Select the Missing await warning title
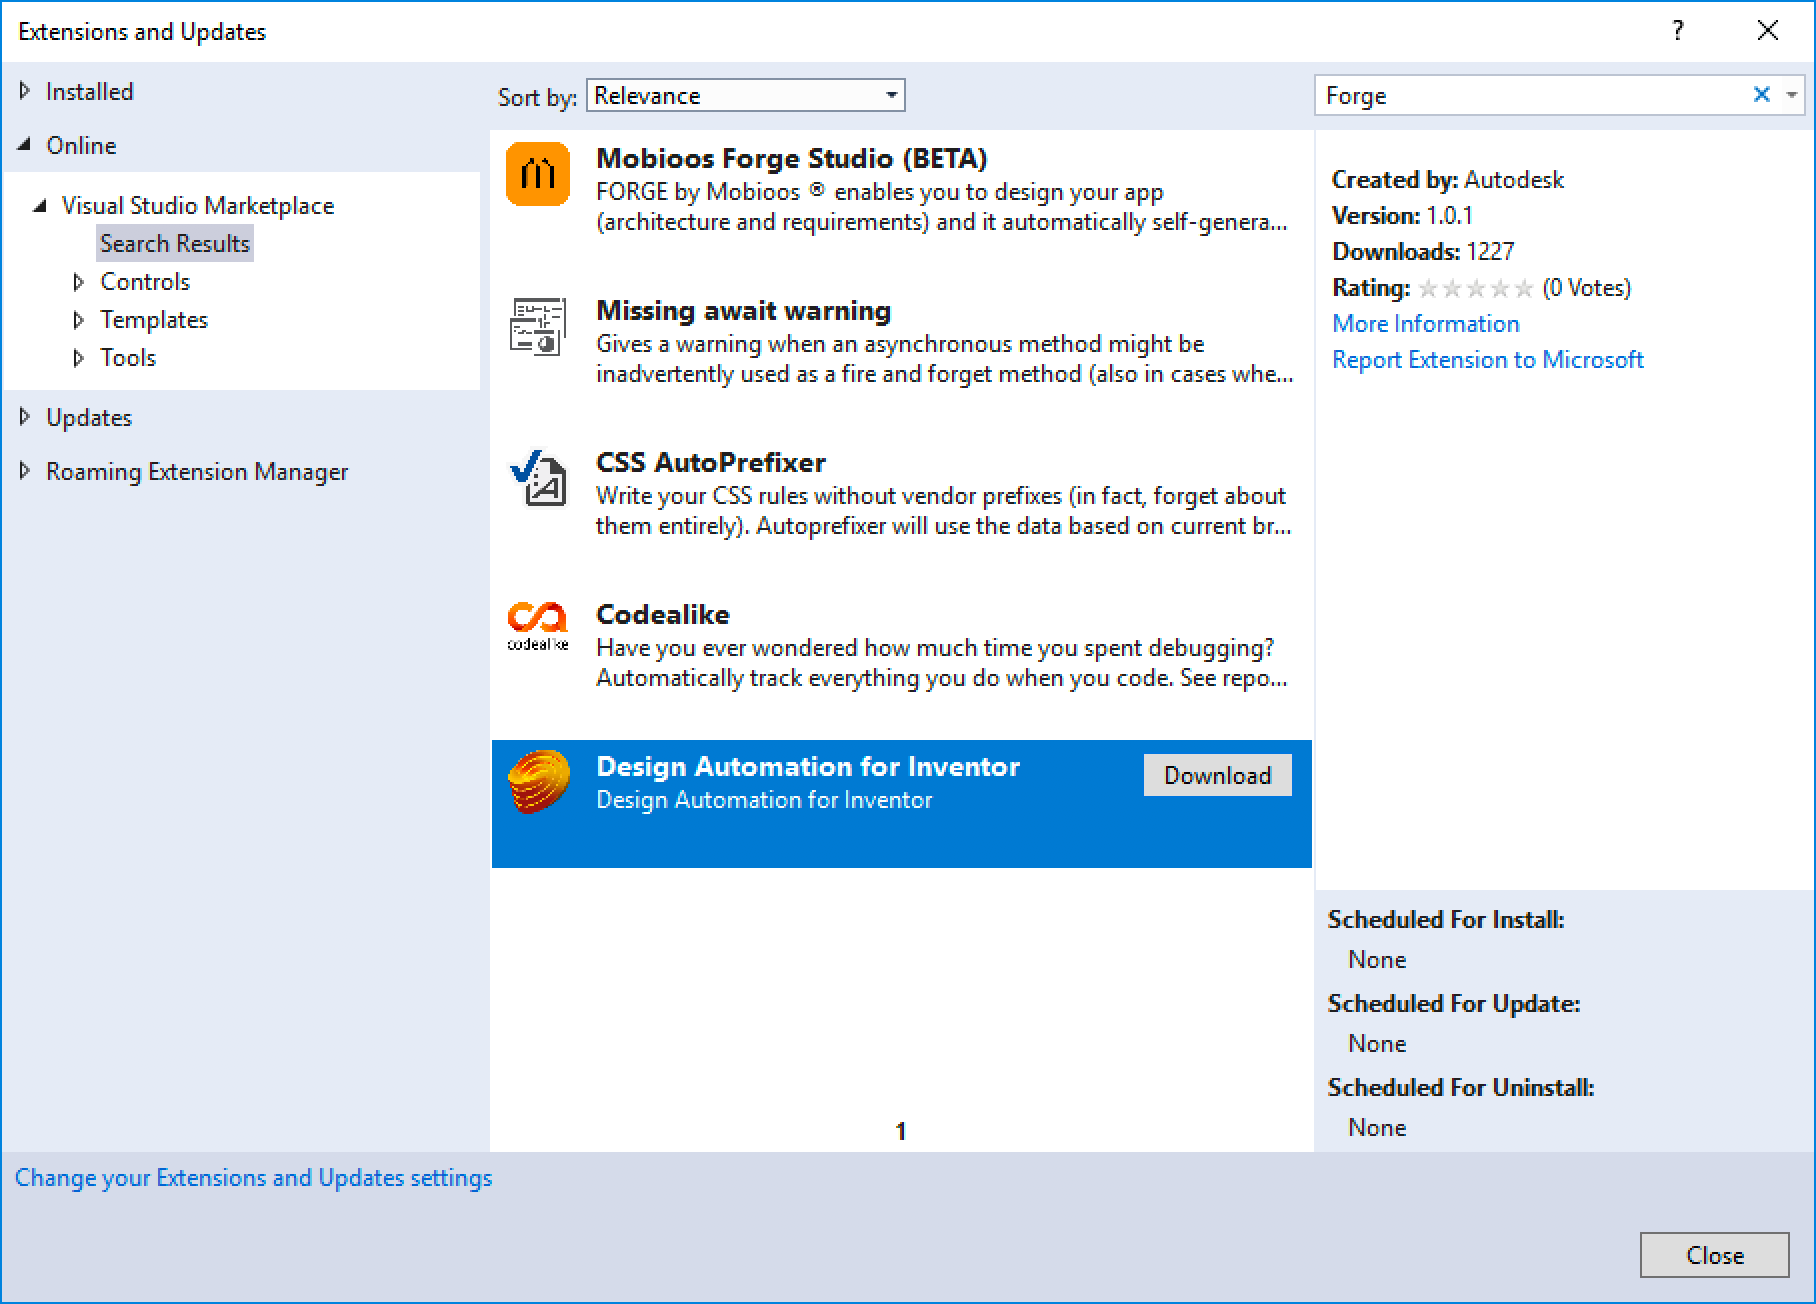 [743, 310]
